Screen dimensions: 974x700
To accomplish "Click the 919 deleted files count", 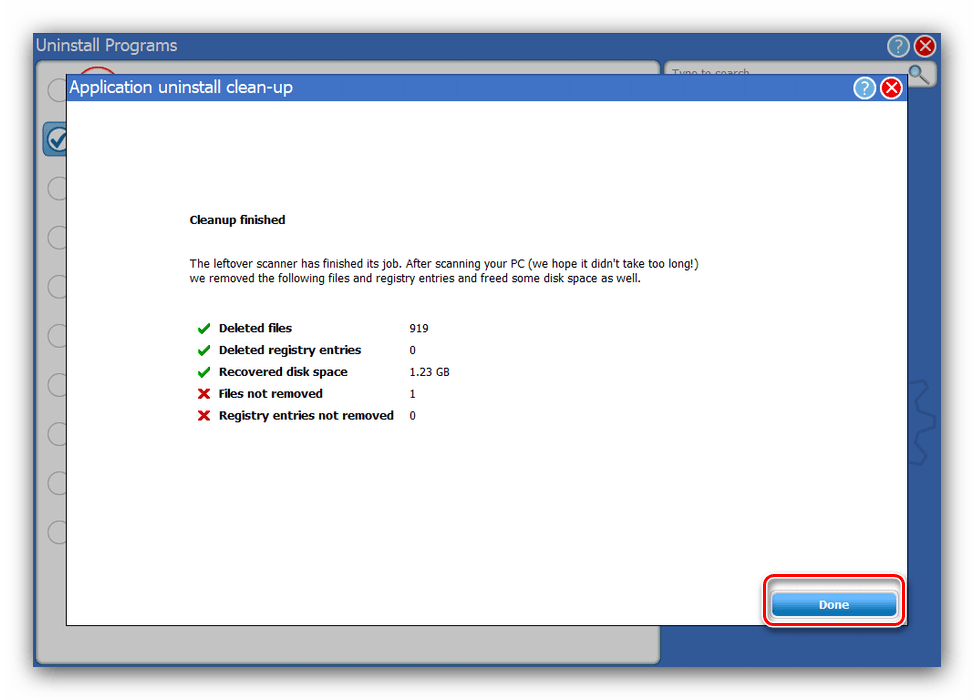I will point(418,328).
